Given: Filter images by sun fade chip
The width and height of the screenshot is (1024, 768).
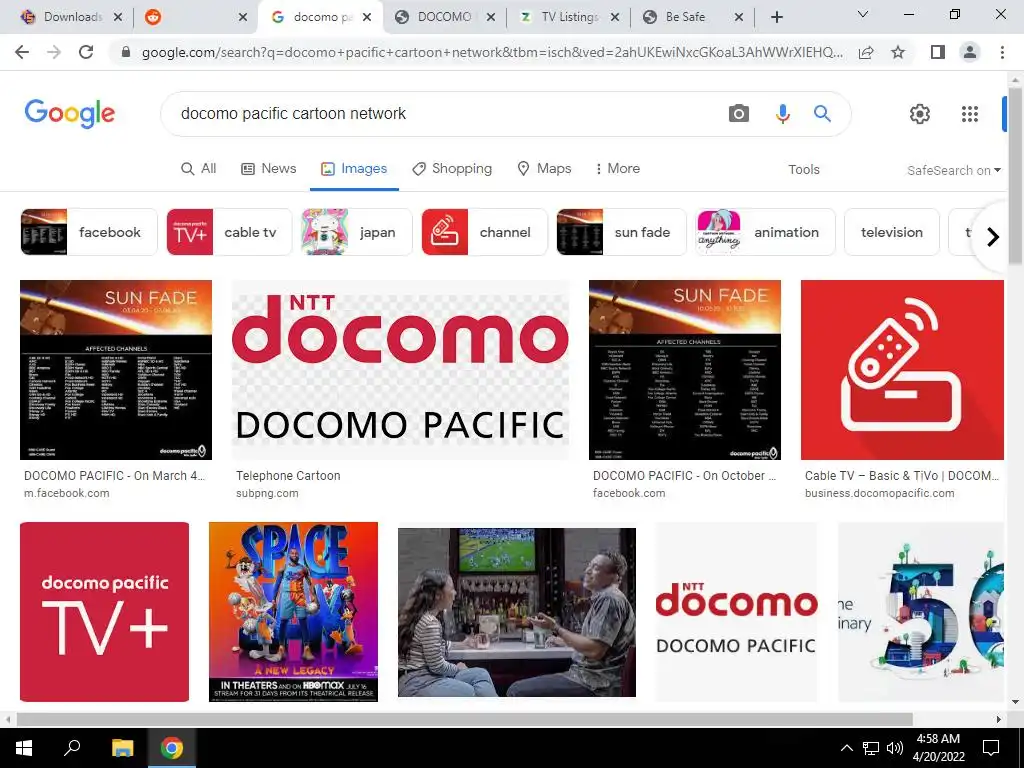Looking at the screenshot, I should pos(621,232).
